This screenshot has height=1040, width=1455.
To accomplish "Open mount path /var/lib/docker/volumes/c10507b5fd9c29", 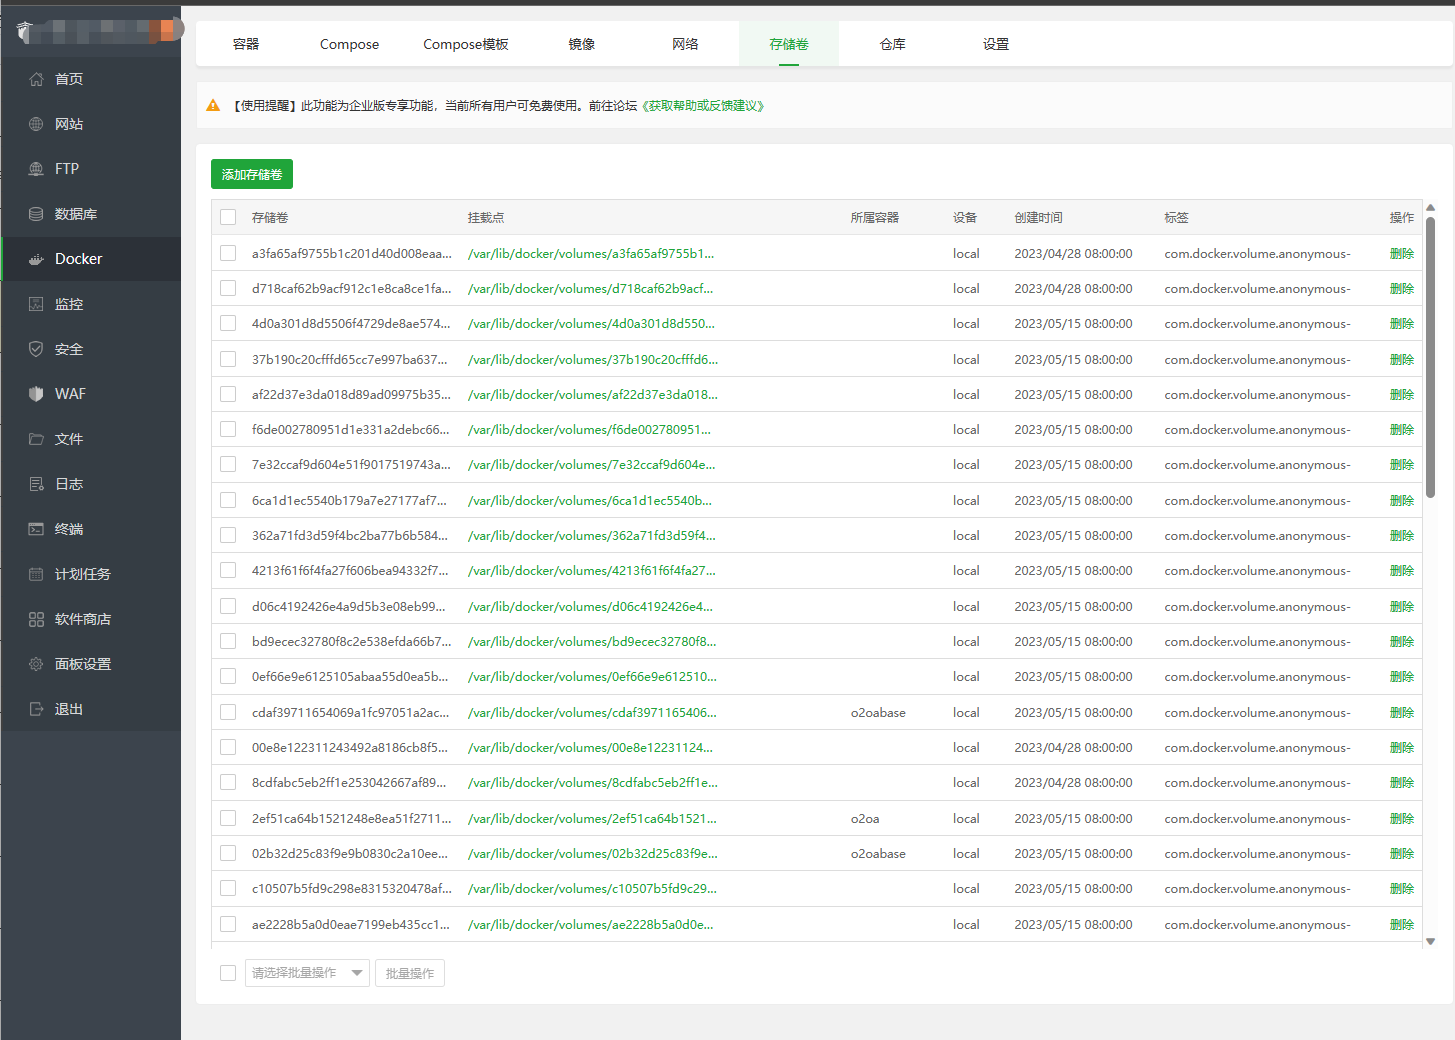I will pyautogui.click(x=592, y=888).
